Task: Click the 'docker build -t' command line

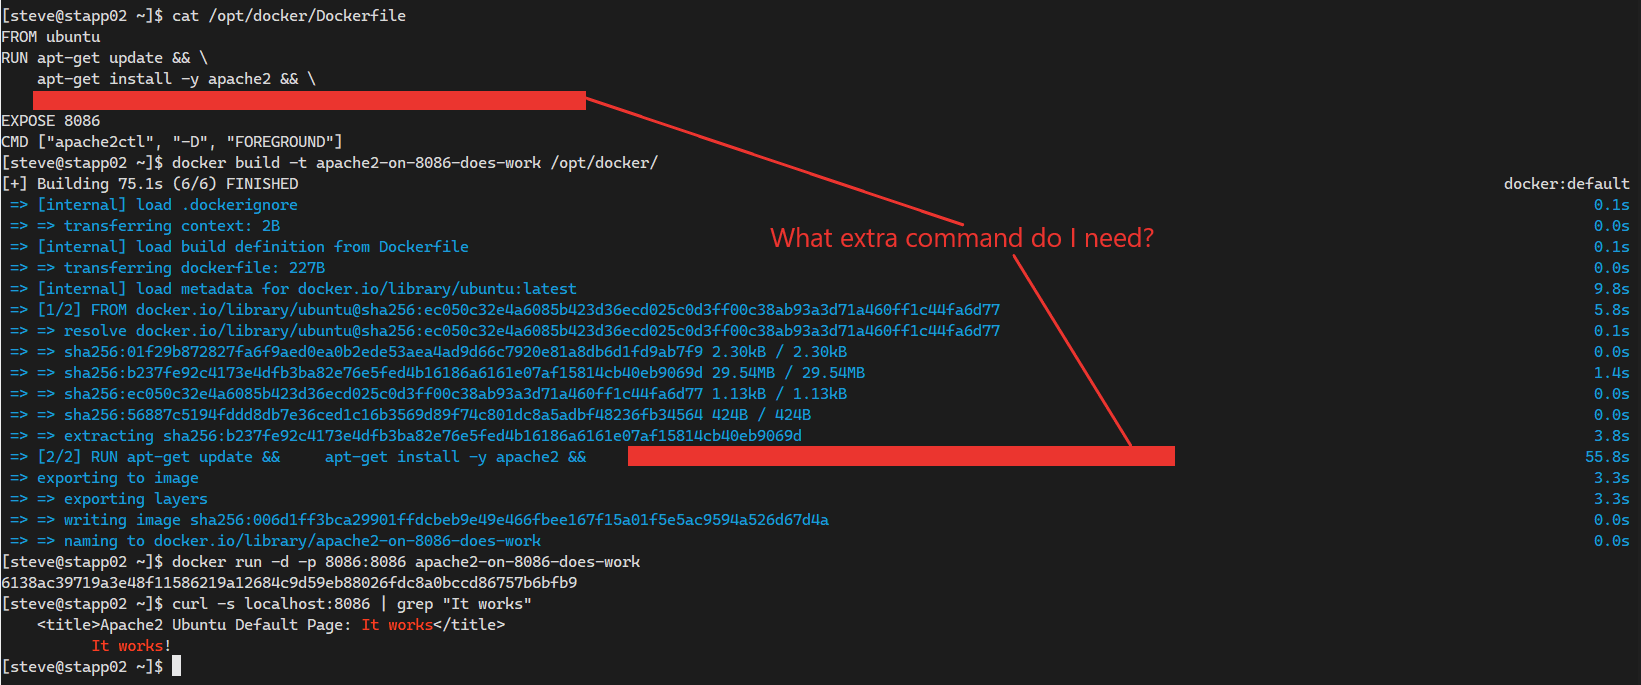Action: coord(415,163)
